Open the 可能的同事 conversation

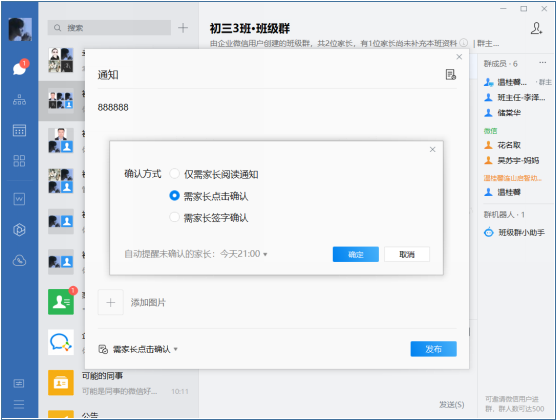(118, 383)
